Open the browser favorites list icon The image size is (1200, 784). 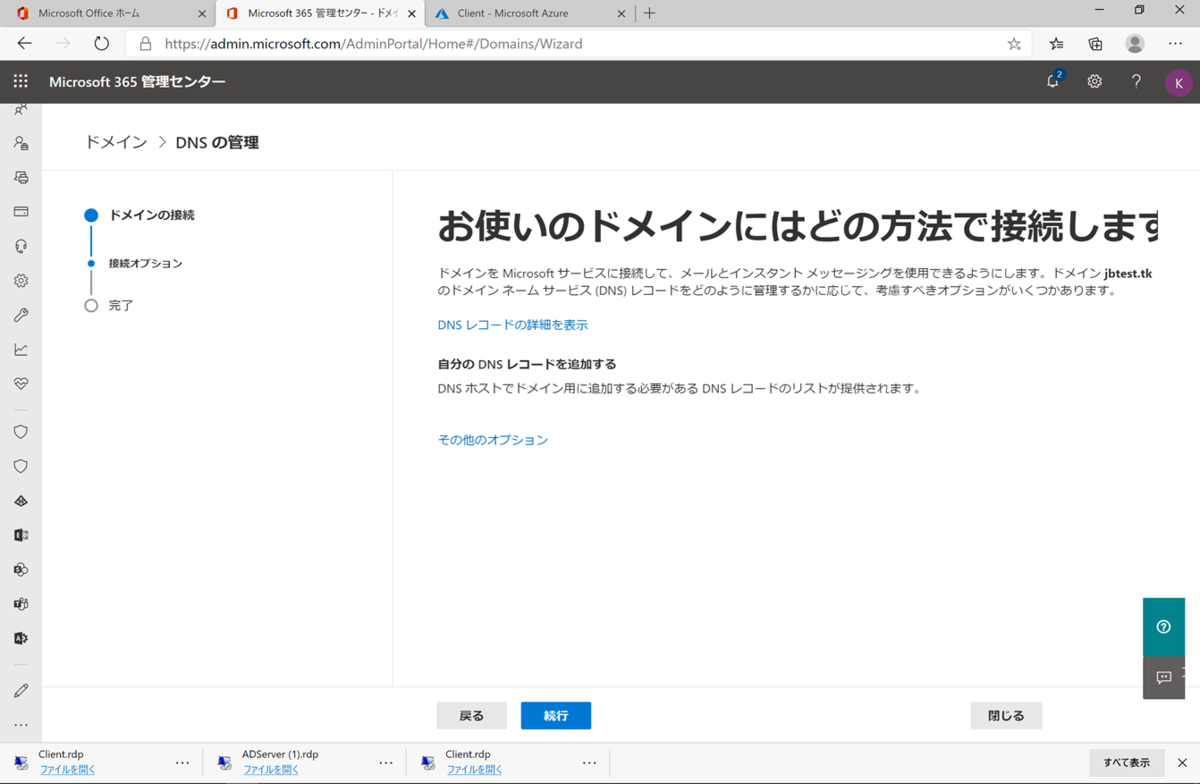pyautogui.click(x=1057, y=44)
